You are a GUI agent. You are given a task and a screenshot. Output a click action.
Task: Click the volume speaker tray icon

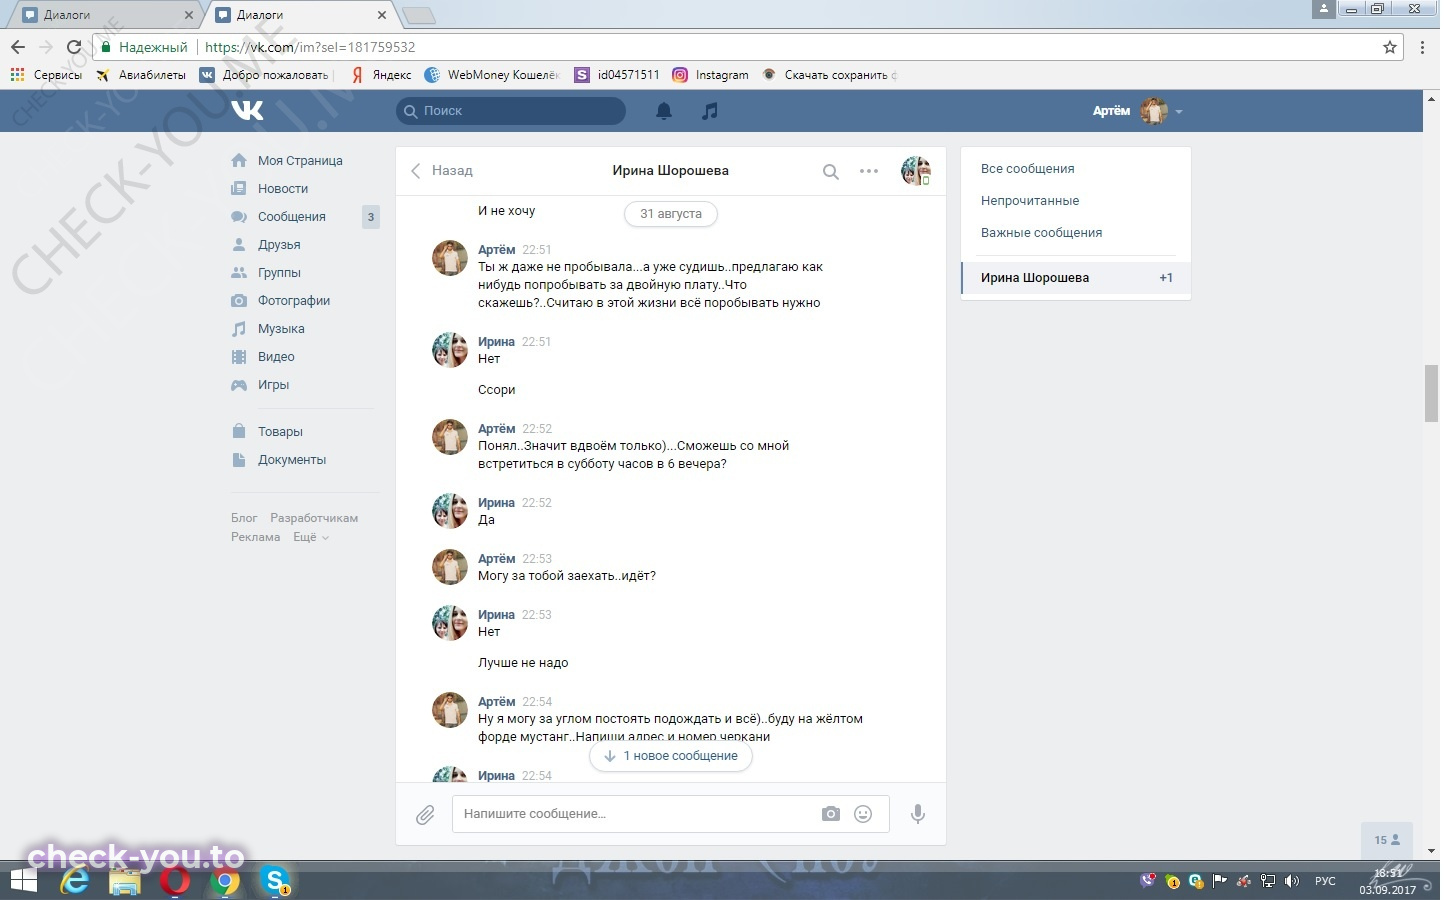coord(1292,881)
